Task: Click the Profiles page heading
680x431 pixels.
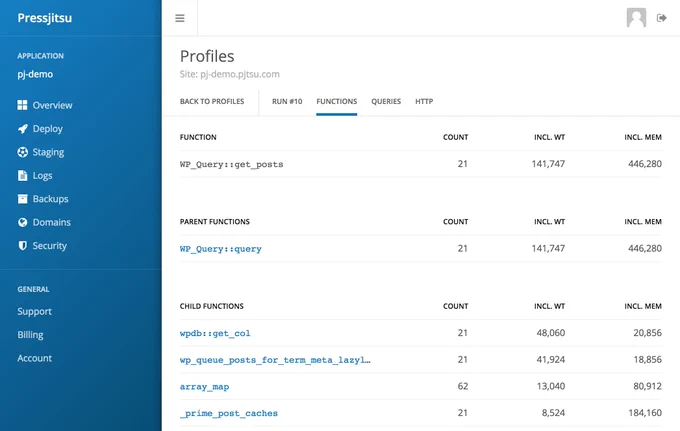Action: [207, 56]
